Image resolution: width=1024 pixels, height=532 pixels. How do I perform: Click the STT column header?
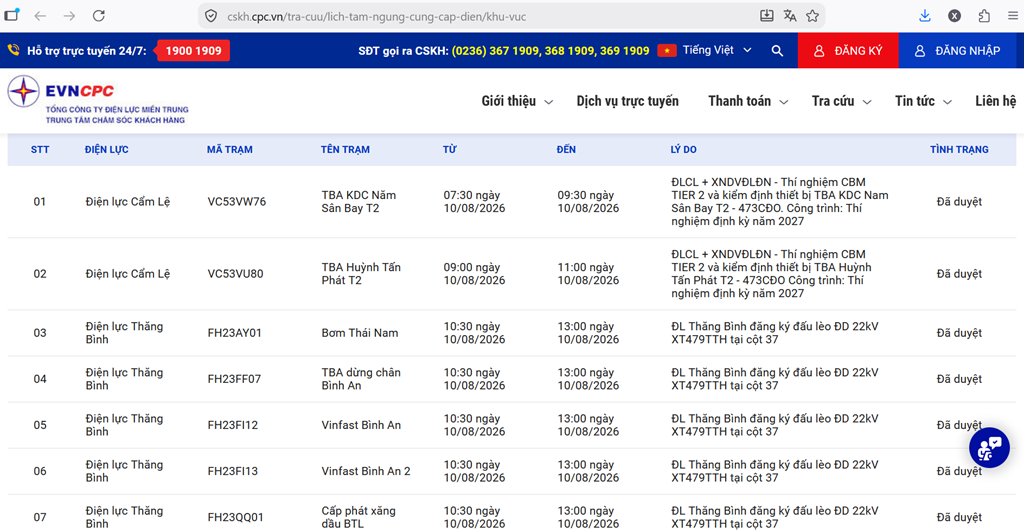40,149
